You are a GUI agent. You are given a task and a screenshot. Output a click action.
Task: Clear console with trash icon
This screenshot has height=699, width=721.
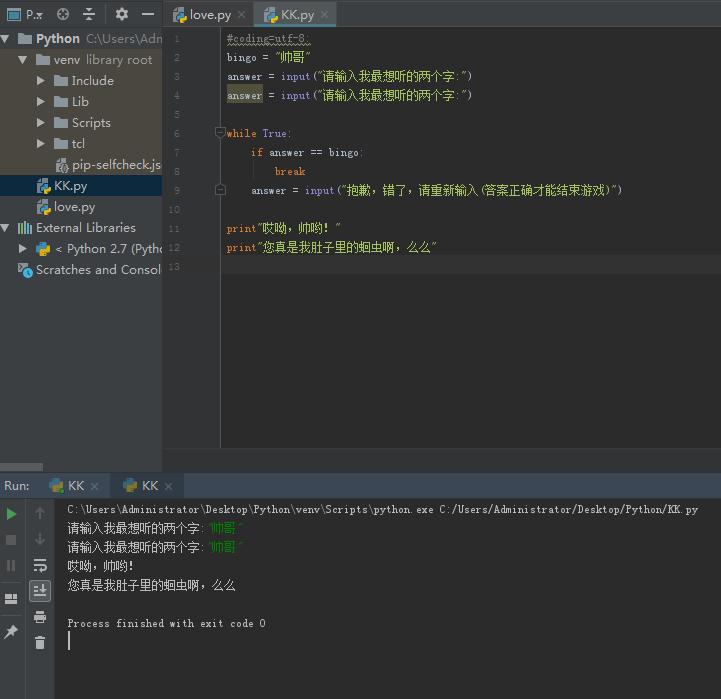(40, 642)
